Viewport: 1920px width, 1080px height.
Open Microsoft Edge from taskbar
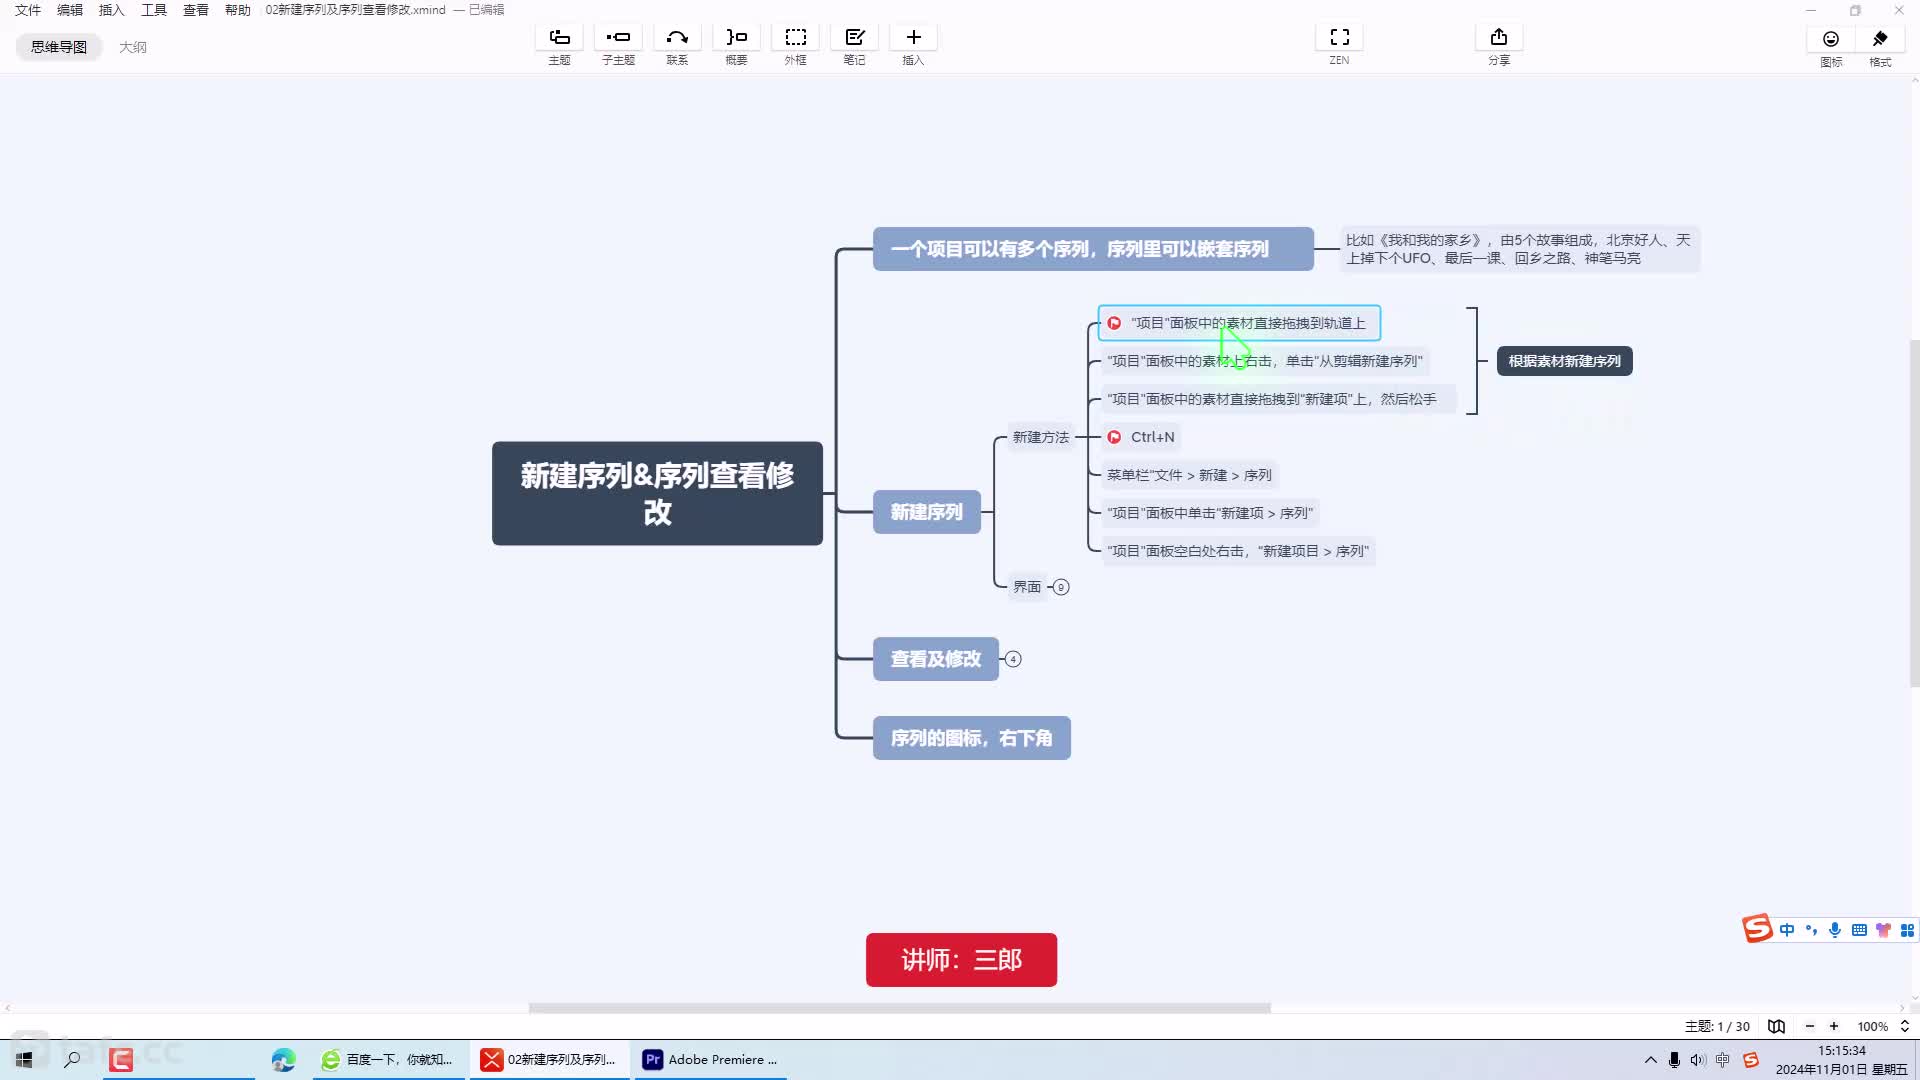point(283,1059)
